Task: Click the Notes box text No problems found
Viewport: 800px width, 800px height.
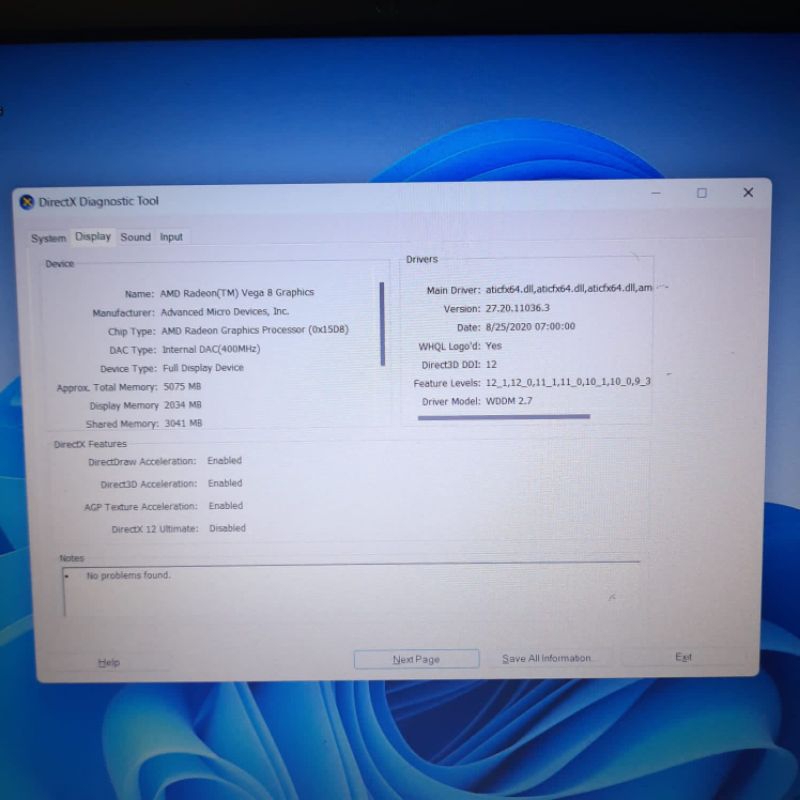Action: 128,576
